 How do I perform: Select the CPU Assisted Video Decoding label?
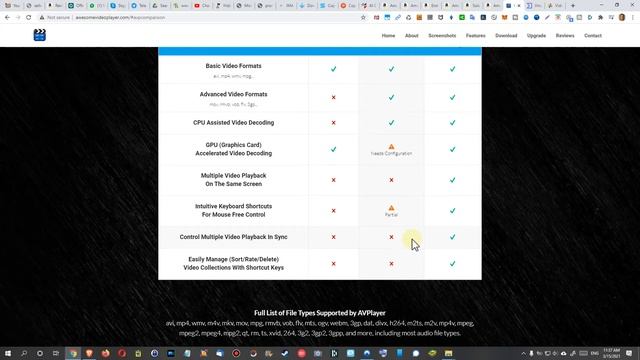pyautogui.click(x=233, y=122)
